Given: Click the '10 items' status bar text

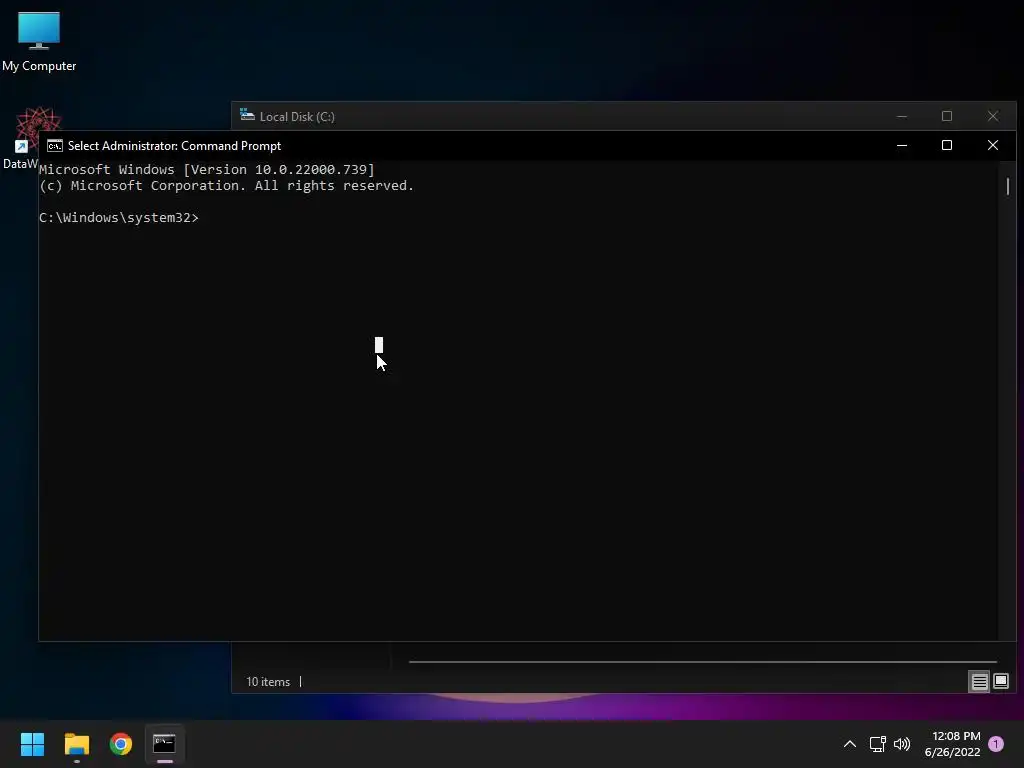Looking at the screenshot, I should click(268, 682).
